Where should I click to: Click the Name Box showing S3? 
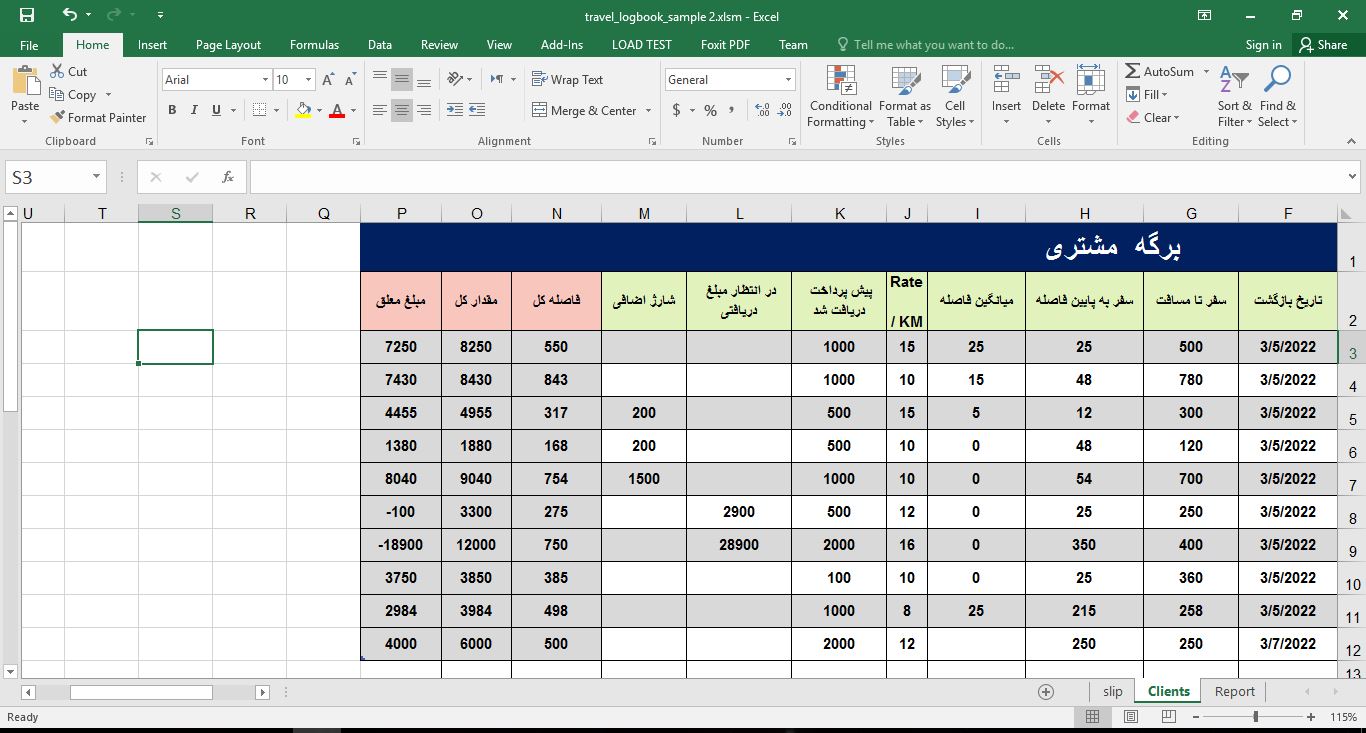pos(56,177)
